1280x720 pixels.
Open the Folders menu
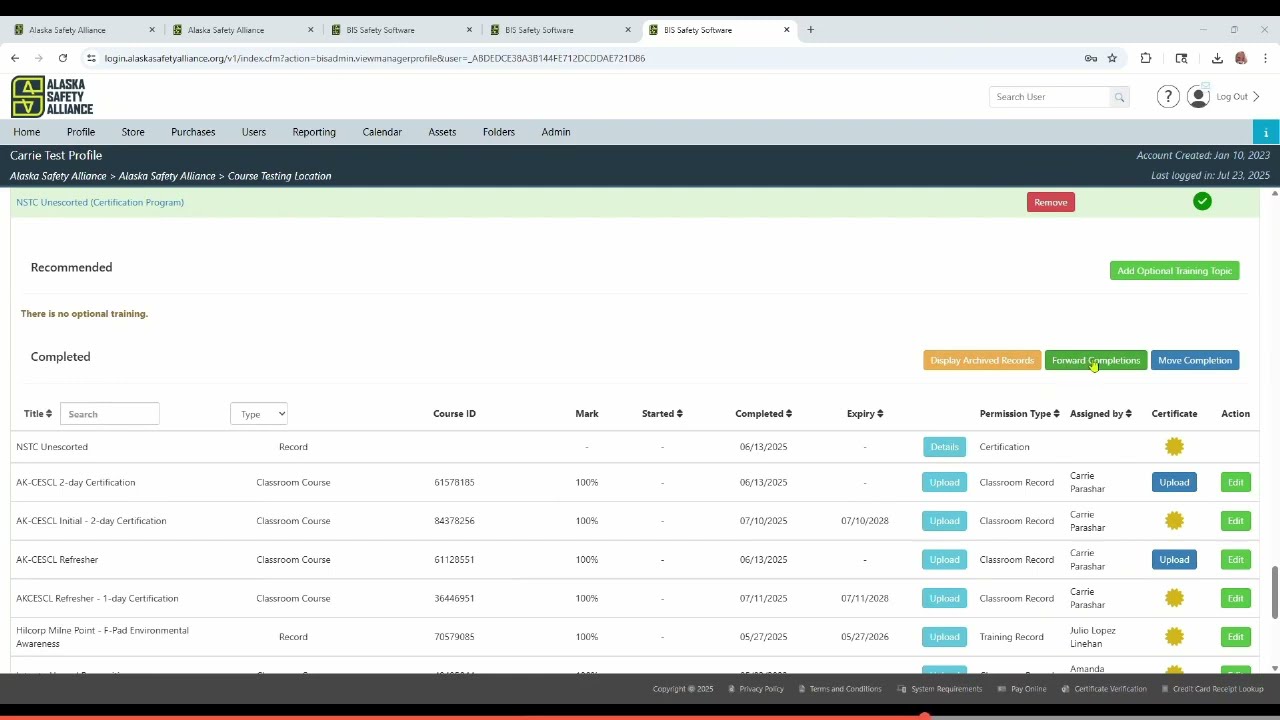[499, 132]
